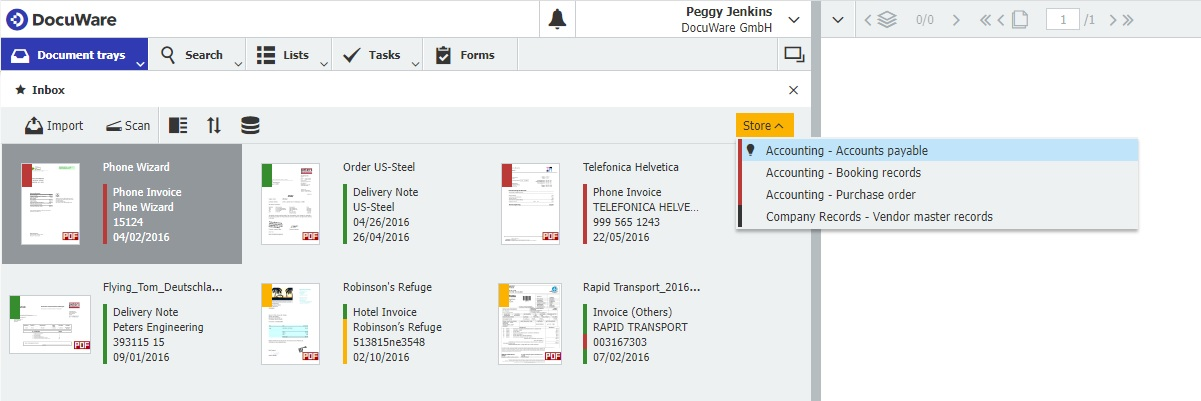Collapse the Store dropdown
This screenshot has height=401, width=1201.
765,126
